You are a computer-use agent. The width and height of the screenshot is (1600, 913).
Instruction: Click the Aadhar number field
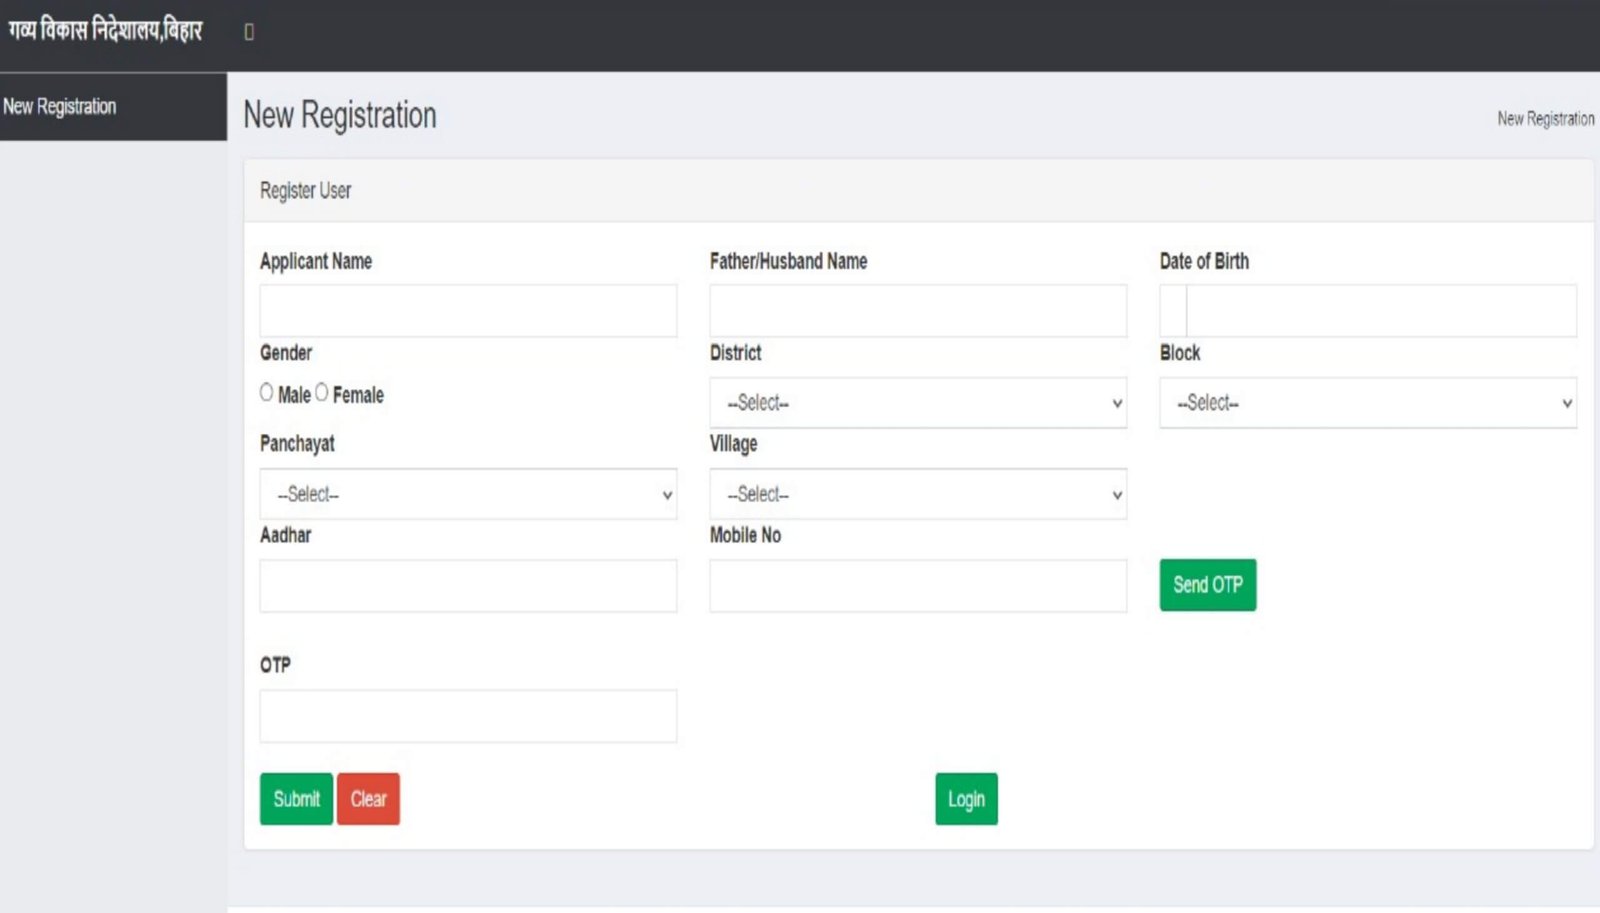tap(467, 586)
